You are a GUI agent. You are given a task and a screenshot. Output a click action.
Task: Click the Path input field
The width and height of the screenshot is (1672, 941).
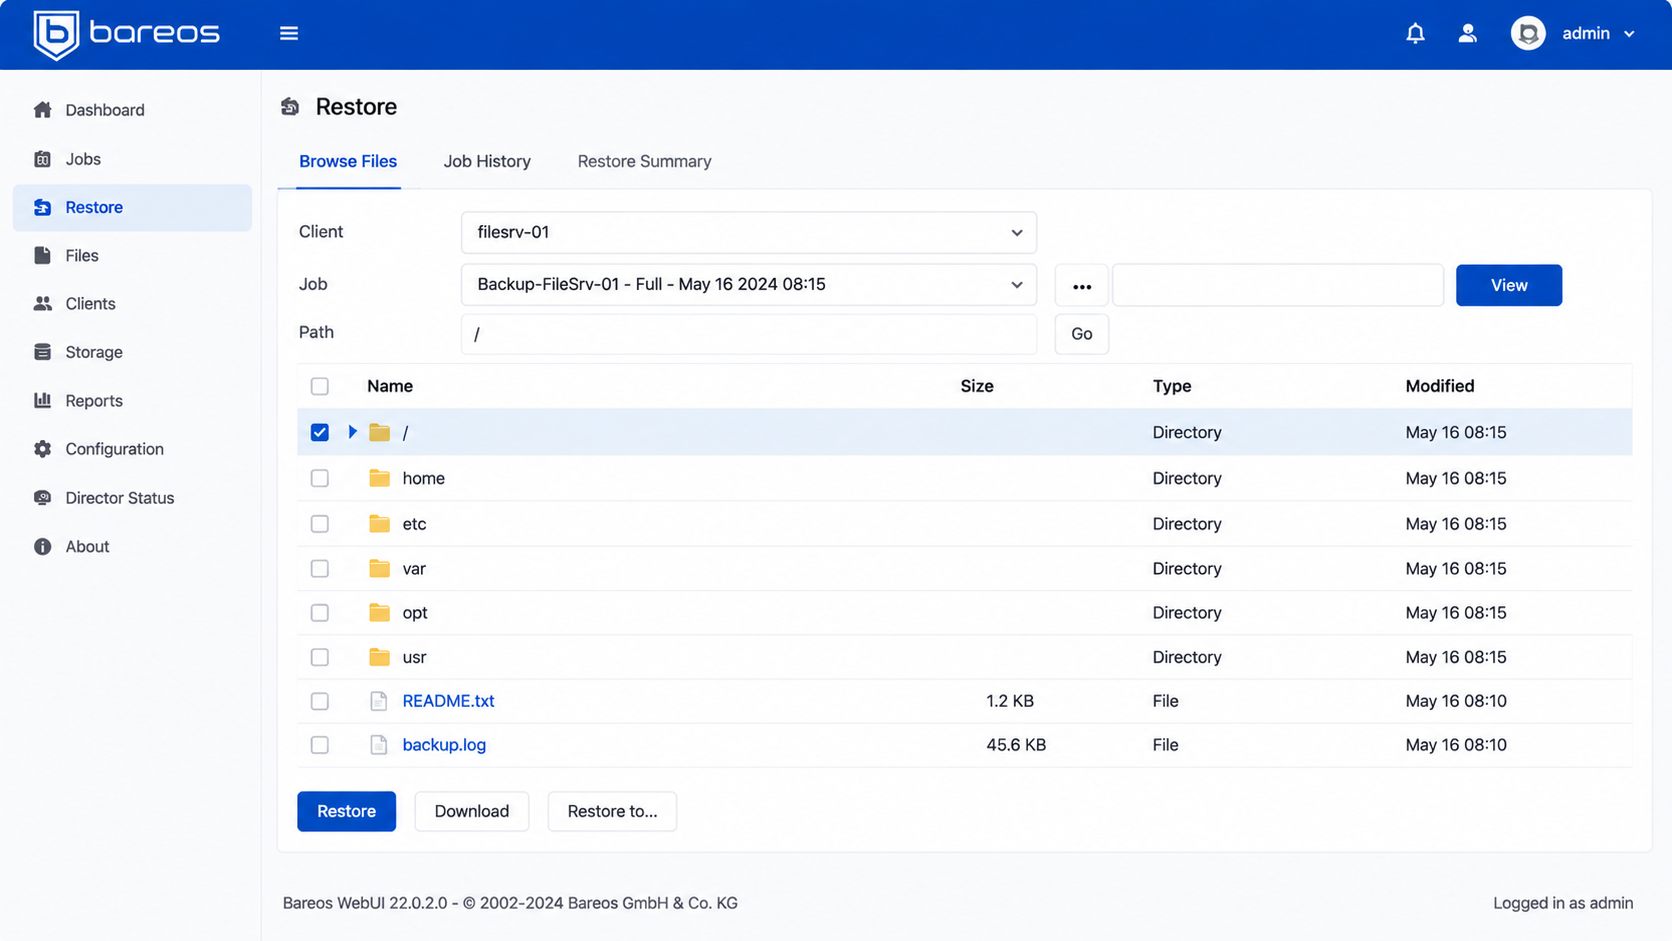coord(748,334)
